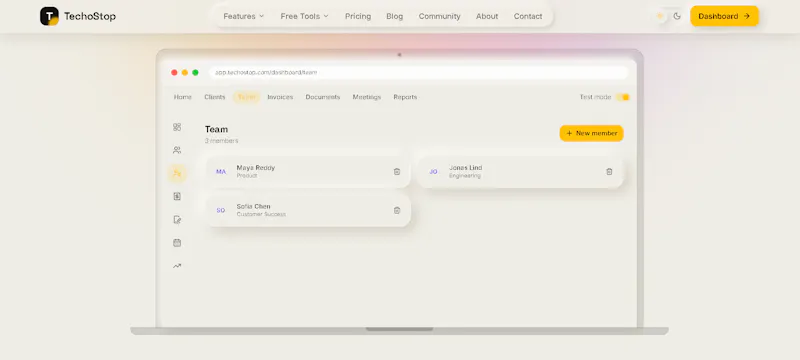The width and height of the screenshot is (800, 360).
Task: Navigate to the About page
Action: click(487, 16)
